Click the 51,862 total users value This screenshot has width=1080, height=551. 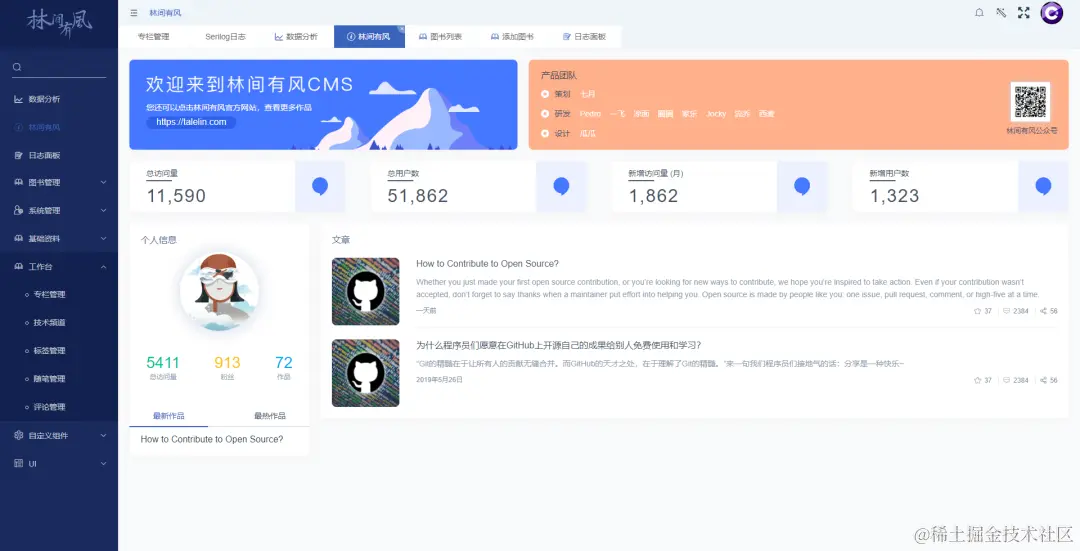pos(417,196)
